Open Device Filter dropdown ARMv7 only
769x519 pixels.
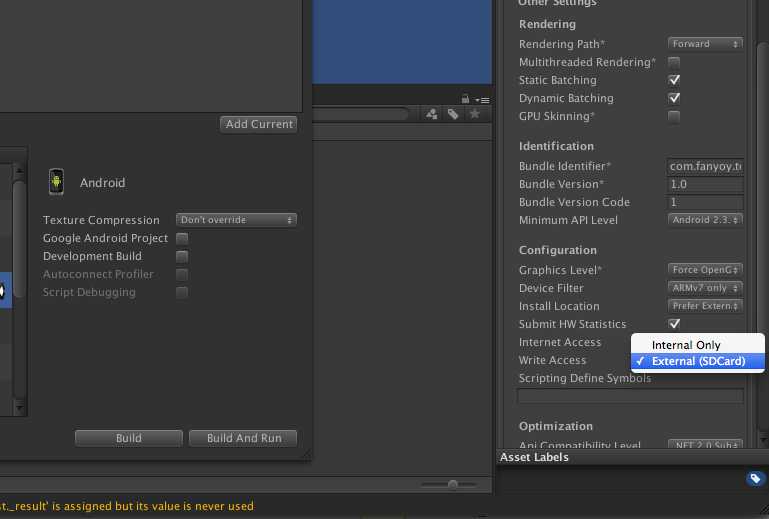705,288
